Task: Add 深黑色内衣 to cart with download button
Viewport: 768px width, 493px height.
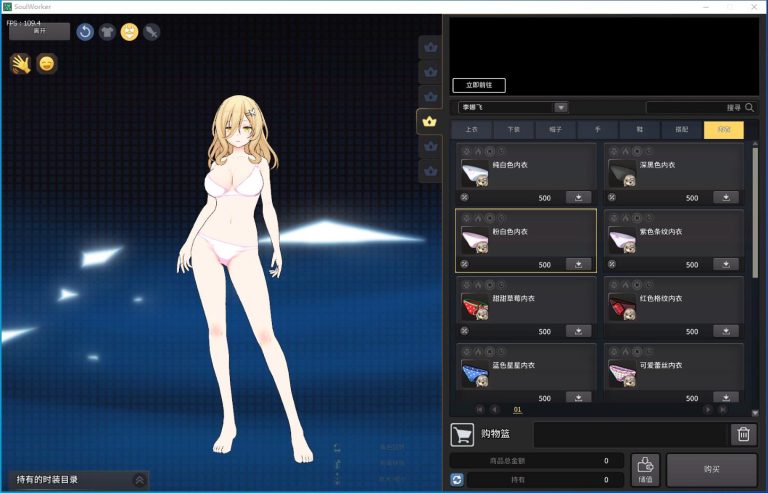Action: [726, 197]
